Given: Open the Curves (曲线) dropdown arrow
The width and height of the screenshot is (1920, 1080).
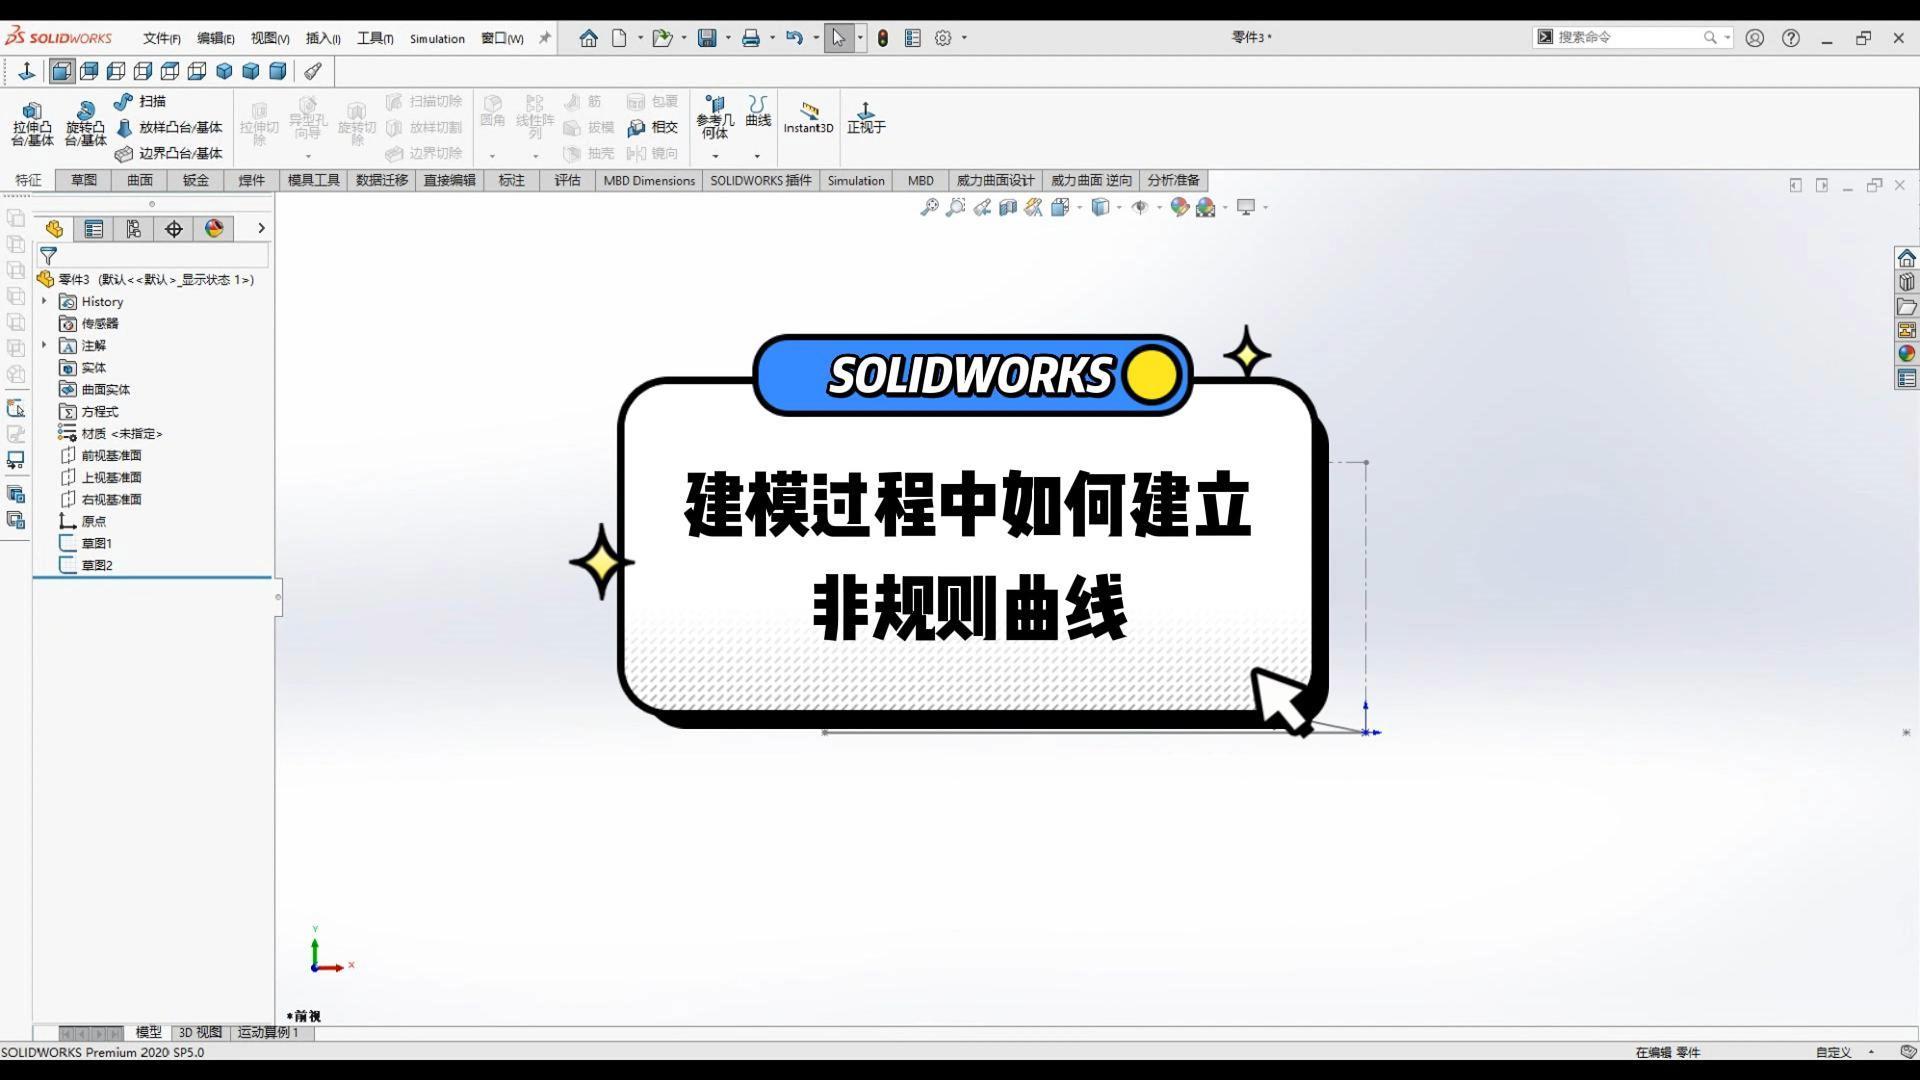Looking at the screenshot, I should click(757, 156).
